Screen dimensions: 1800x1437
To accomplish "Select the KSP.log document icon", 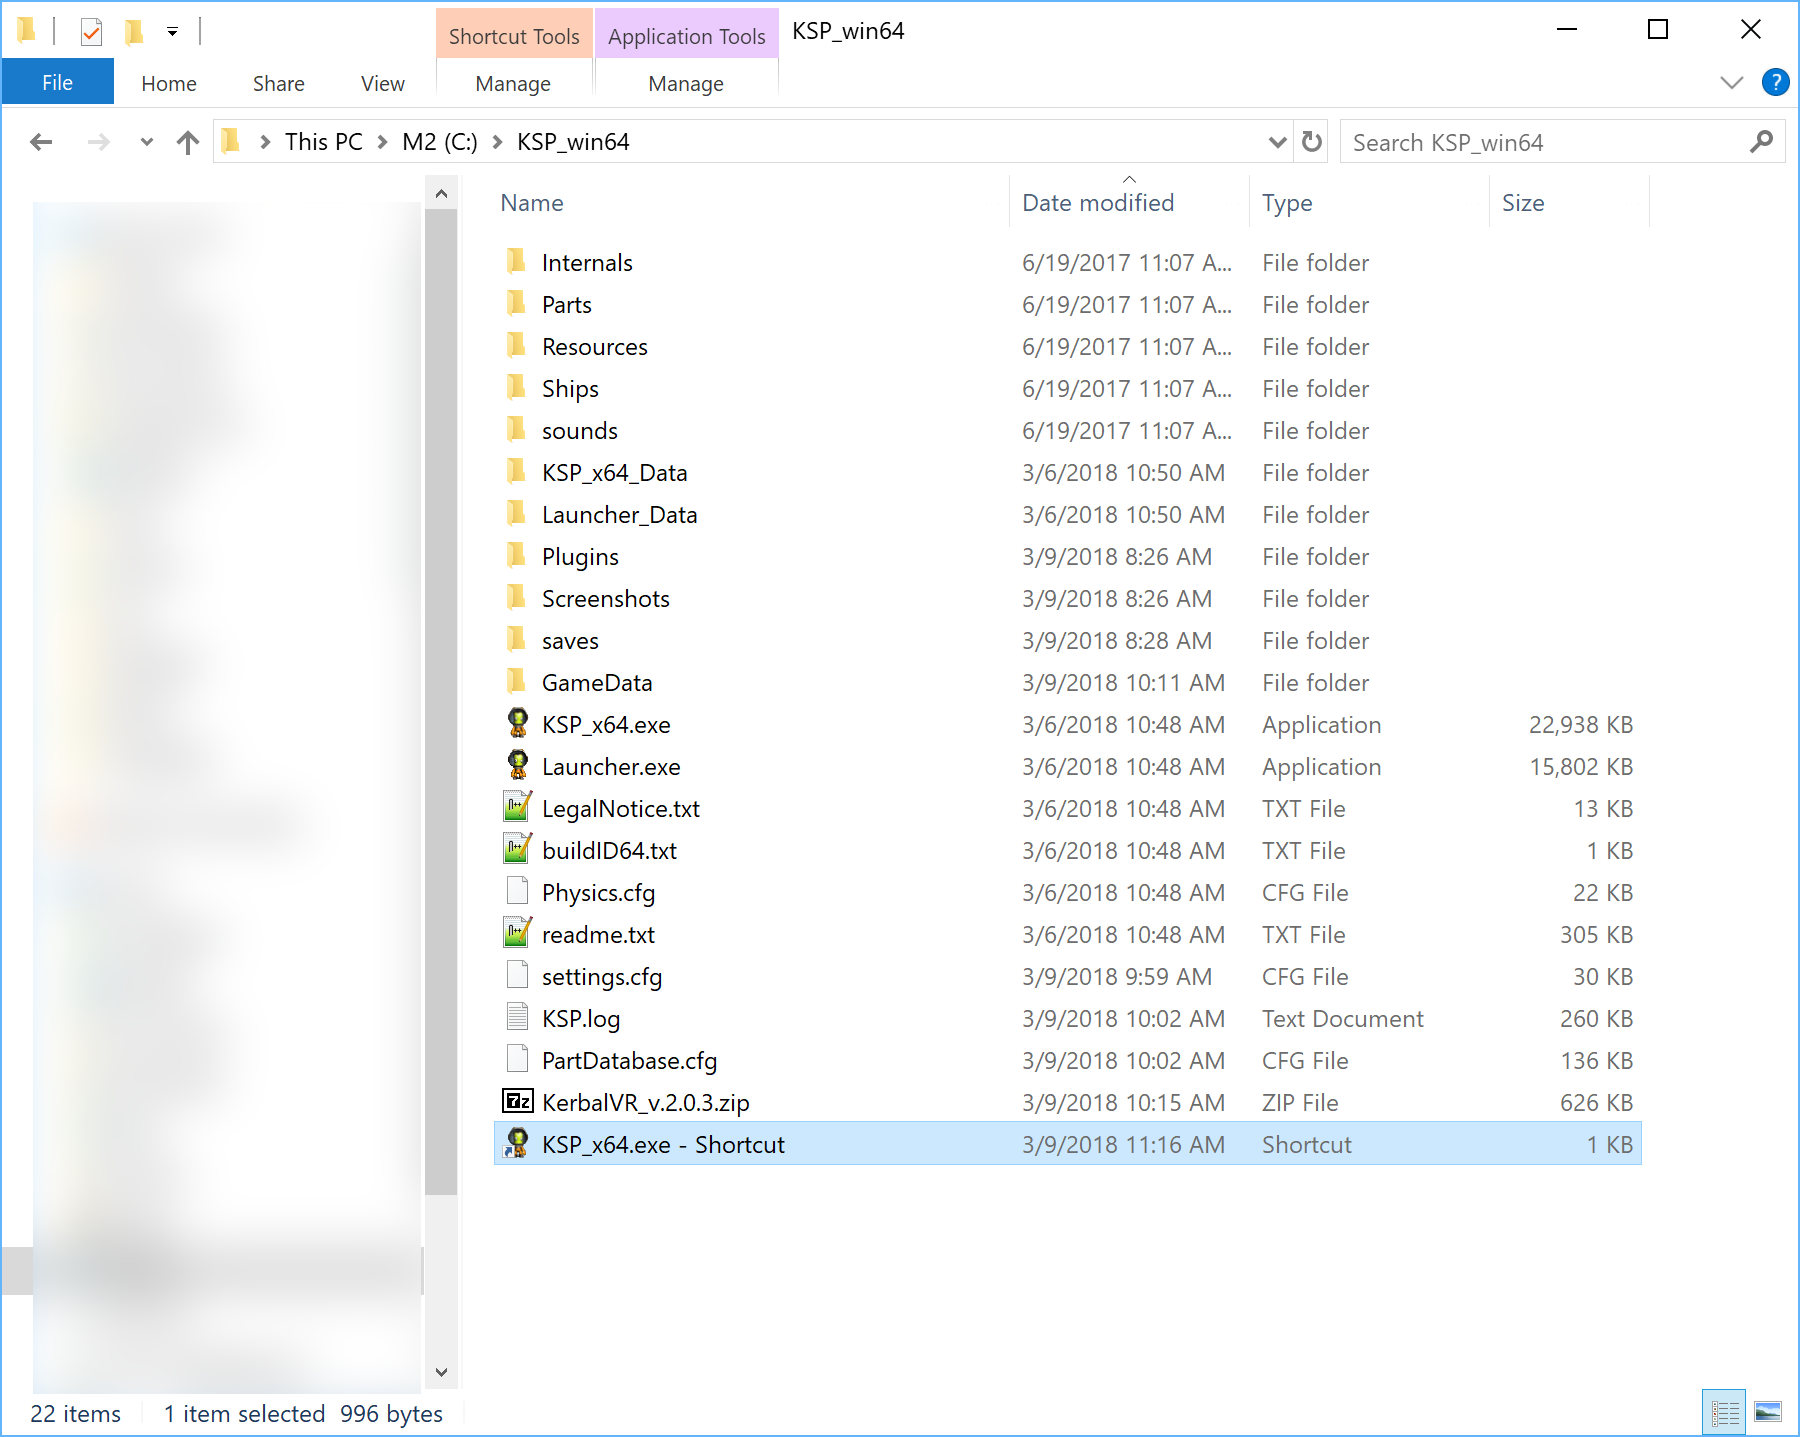I will 517,1017.
